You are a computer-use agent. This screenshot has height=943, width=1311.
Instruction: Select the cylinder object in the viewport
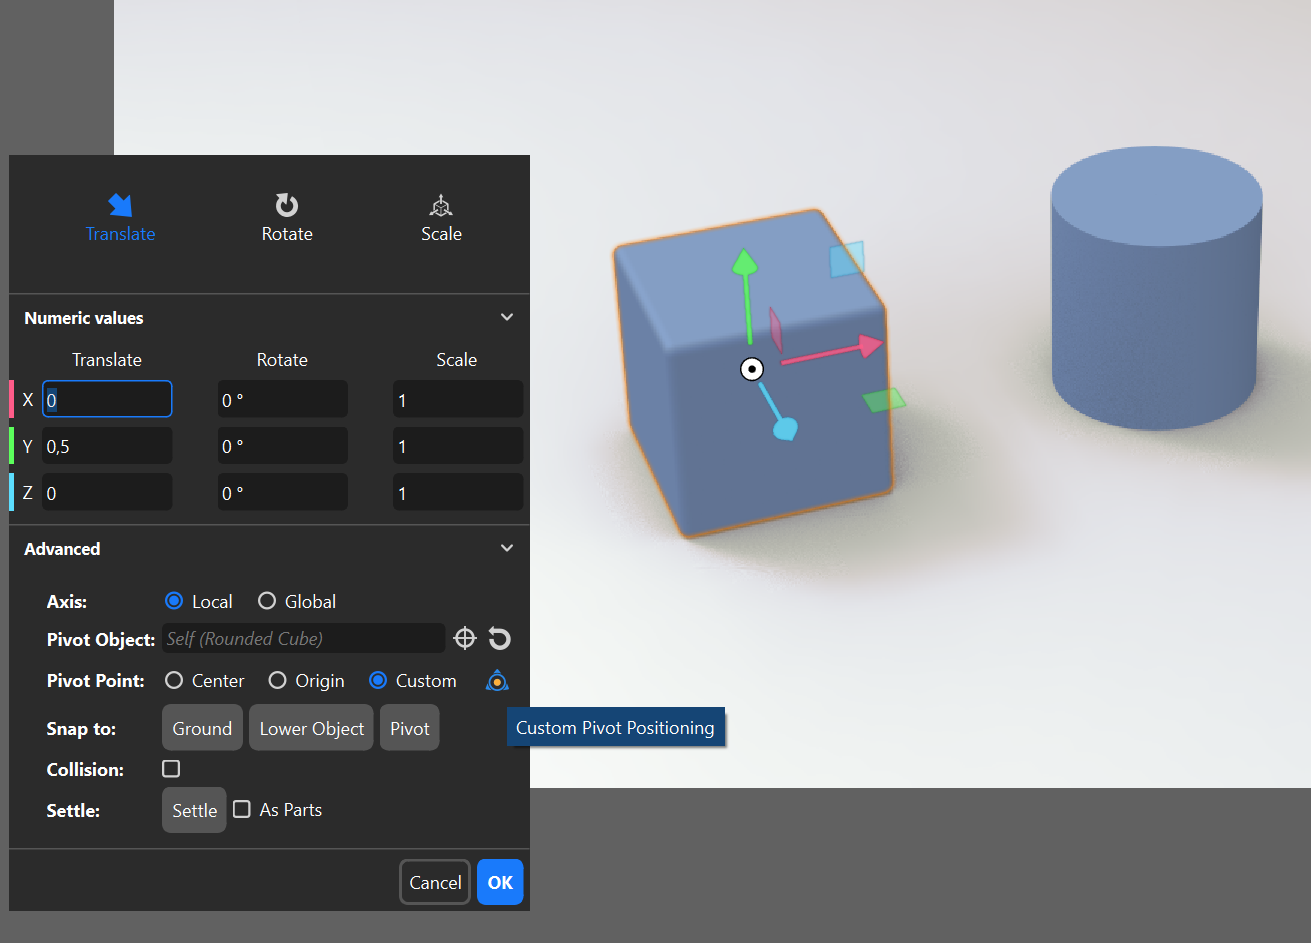pyautogui.click(x=1156, y=300)
